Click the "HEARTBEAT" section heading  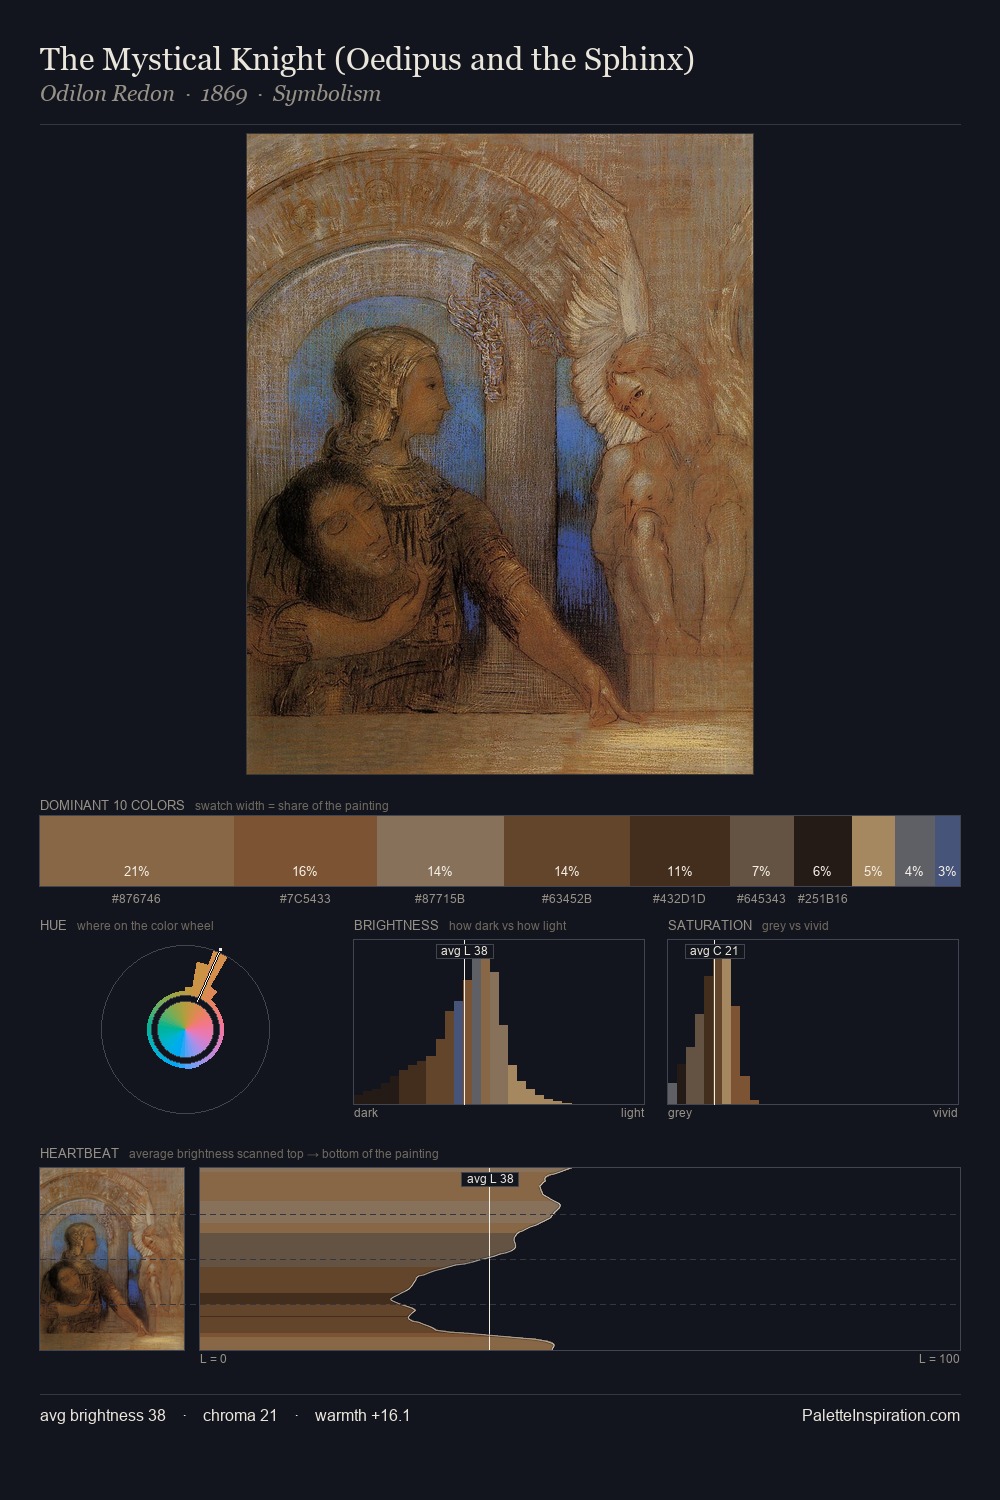point(79,1153)
